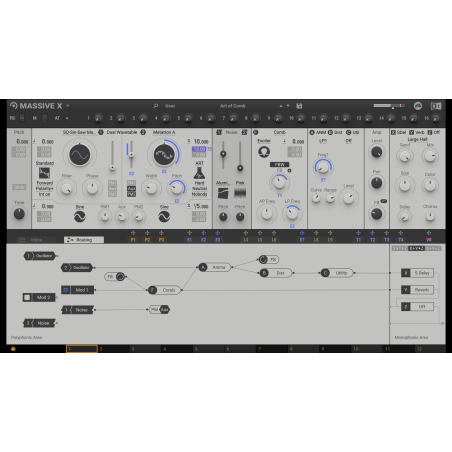Image resolution: width=452 pixels, height=452 pixels.
Task: Grab the L4 modulation crosshair handle
Action: pos(246,233)
